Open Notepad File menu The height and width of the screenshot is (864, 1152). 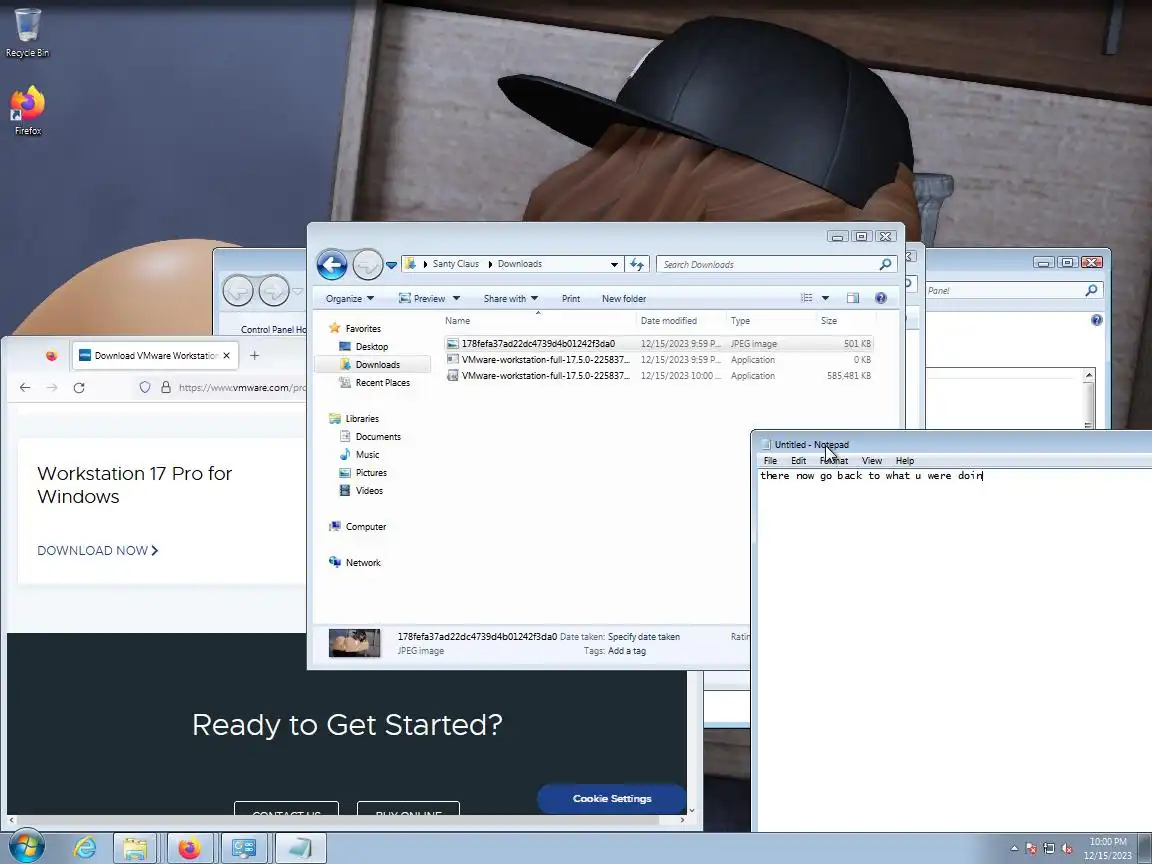click(770, 461)
